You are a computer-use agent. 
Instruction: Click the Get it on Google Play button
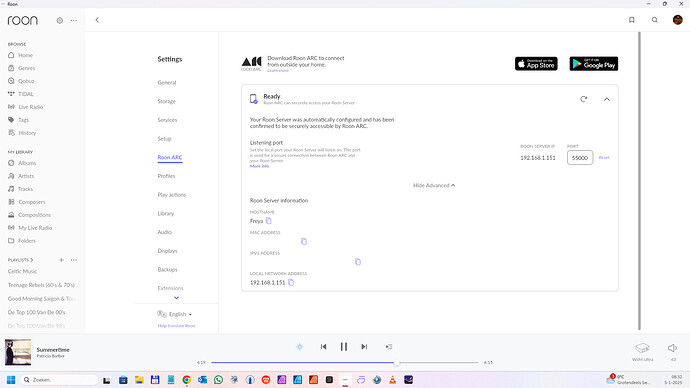pos(594,64)
